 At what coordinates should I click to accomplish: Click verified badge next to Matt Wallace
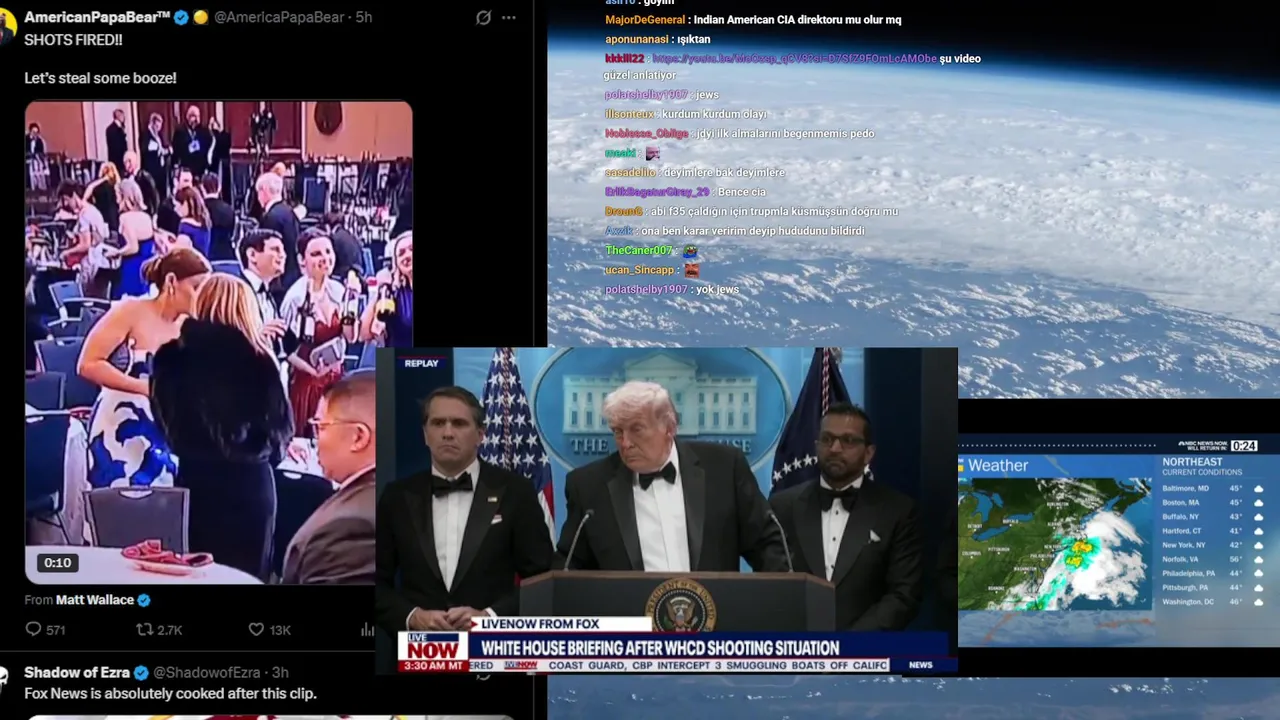pyautogui.click(x=144, y=600)
